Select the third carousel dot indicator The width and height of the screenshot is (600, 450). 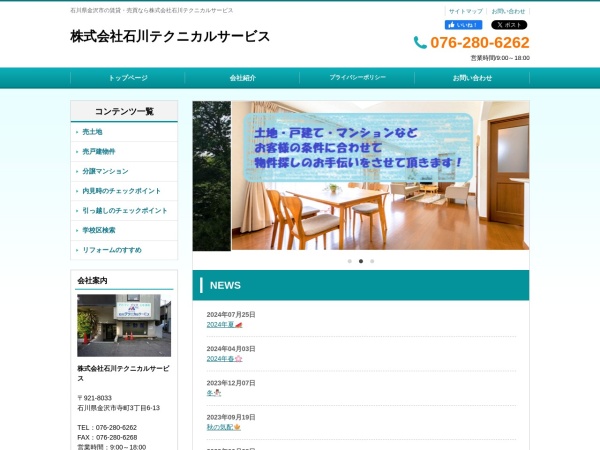372,261
